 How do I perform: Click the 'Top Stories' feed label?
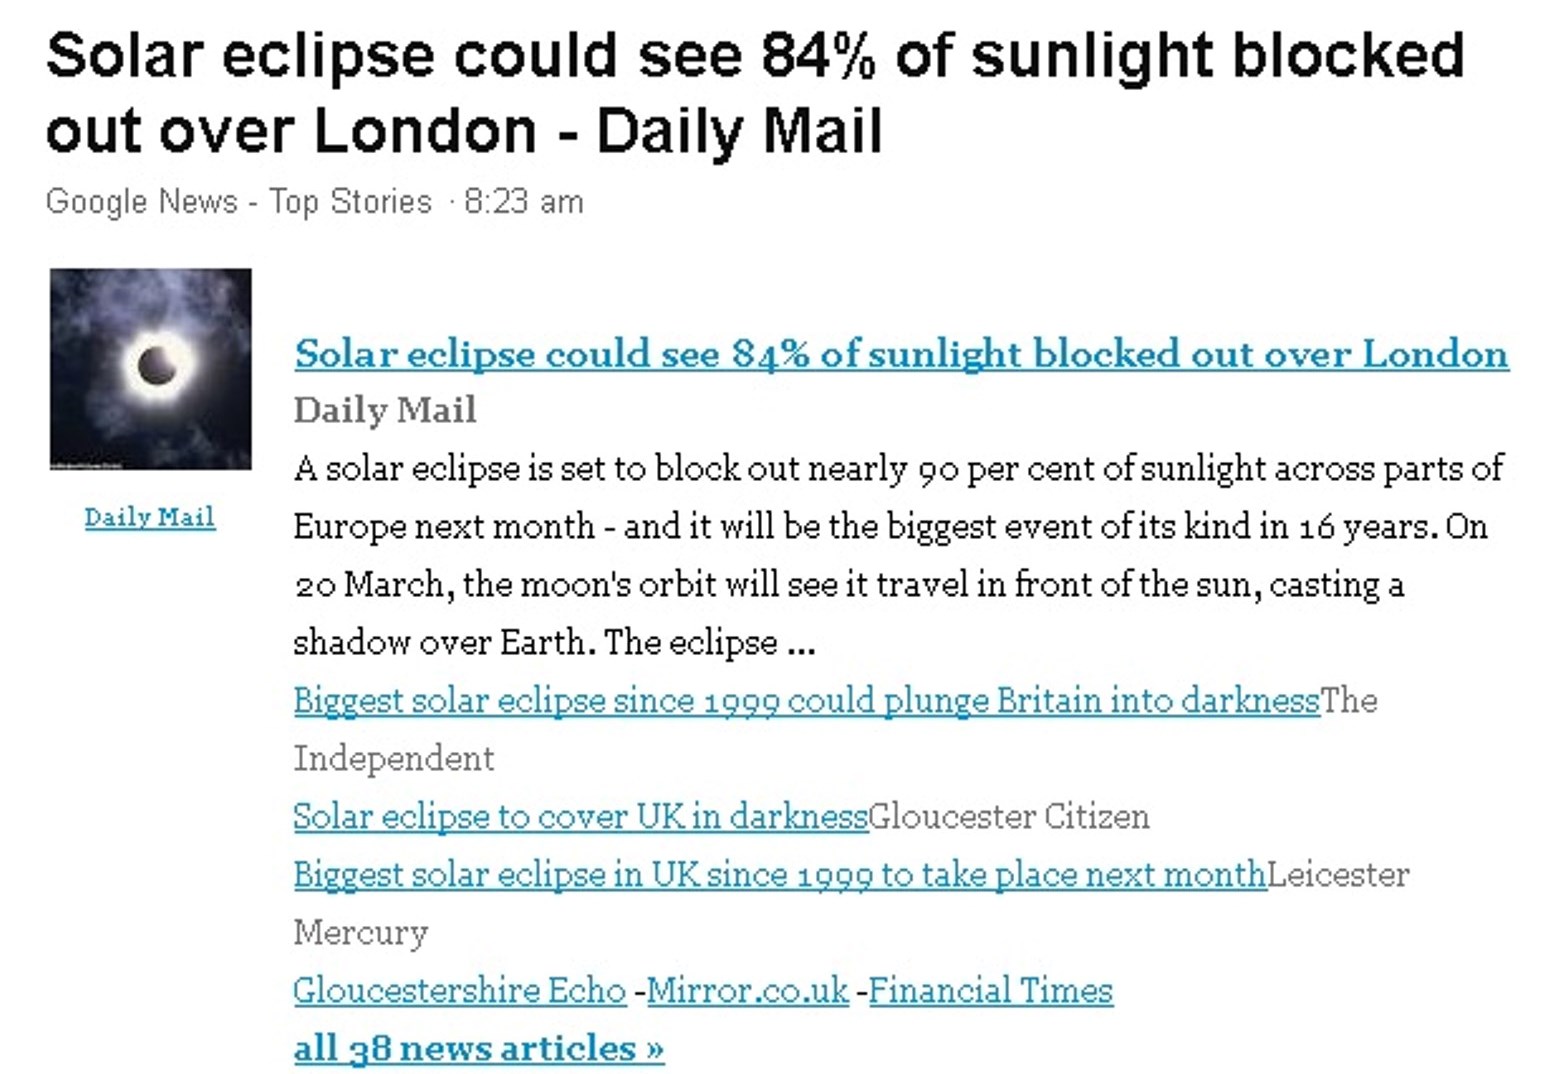(350, 201)
